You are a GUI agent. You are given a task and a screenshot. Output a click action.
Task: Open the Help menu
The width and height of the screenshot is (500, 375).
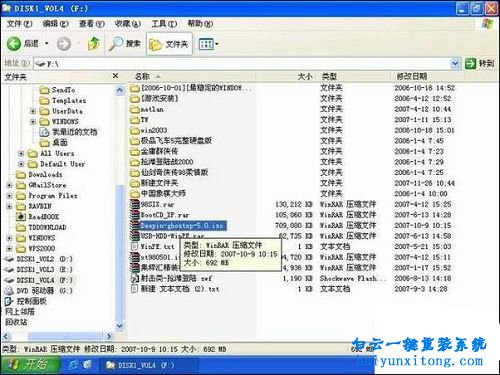point(200,24)
